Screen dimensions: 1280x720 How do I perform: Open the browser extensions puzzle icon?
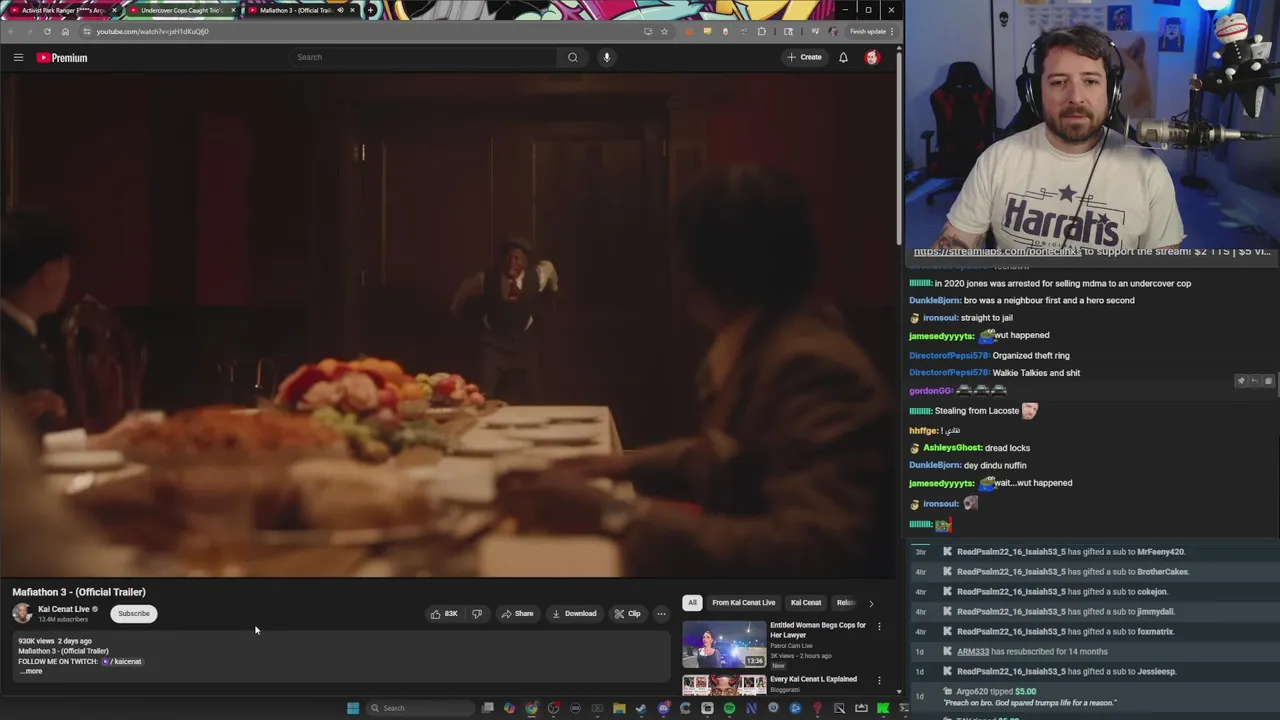(761, 31)
